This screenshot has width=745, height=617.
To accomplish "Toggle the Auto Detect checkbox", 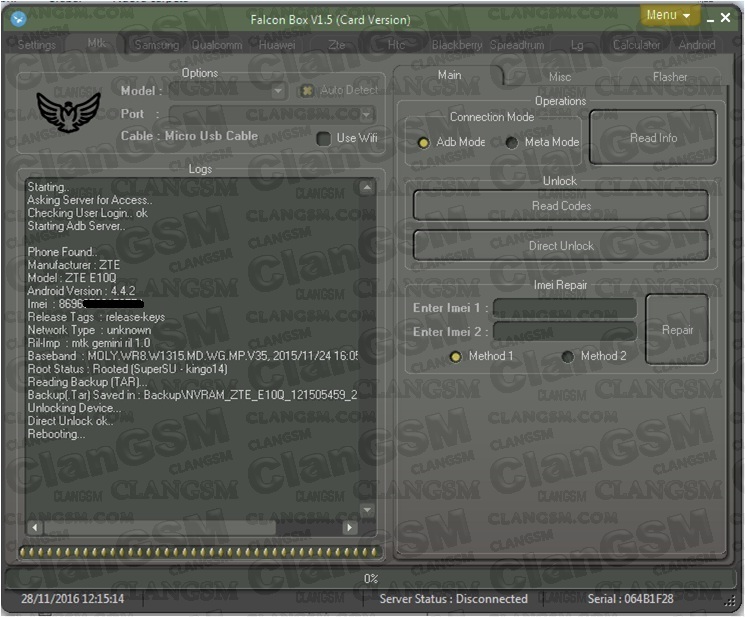I will point(307,90).
